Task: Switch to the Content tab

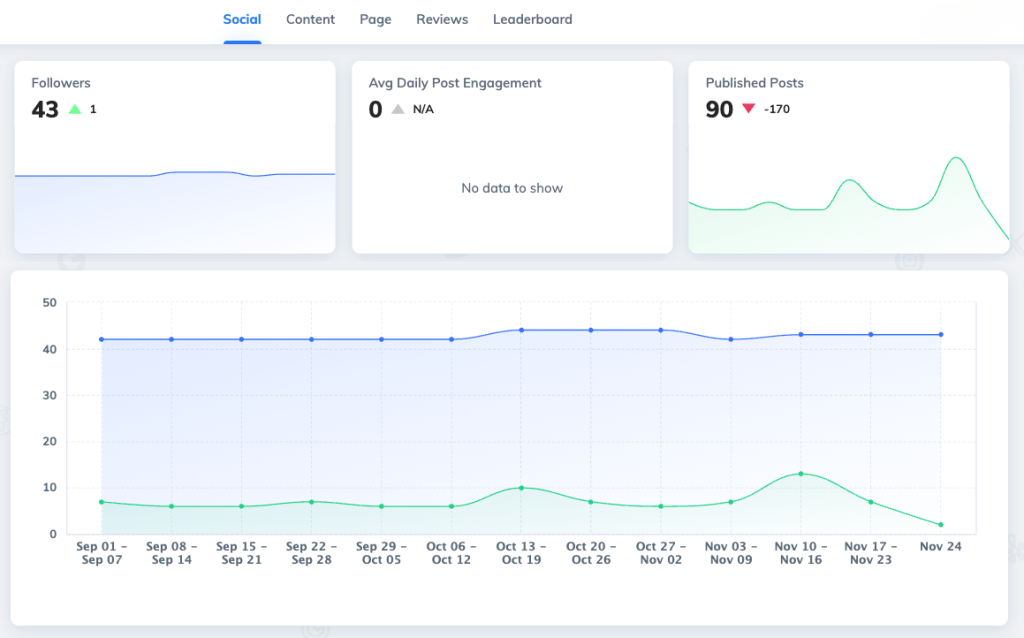Action: pos(310,19)
